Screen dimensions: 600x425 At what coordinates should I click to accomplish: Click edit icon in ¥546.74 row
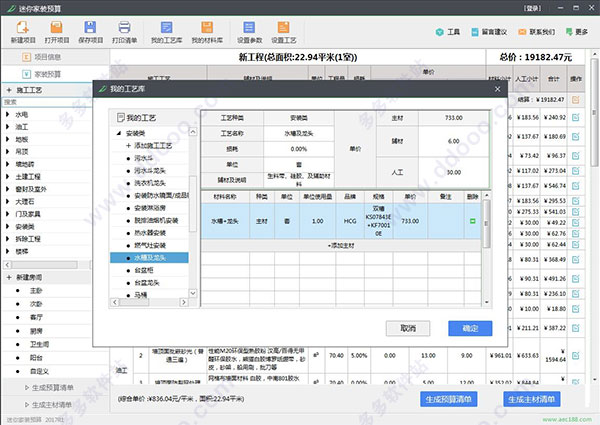576,186
